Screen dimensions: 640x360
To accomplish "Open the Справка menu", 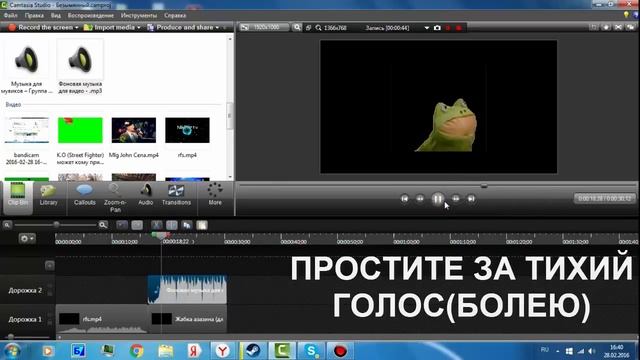I will coord(175,16).
